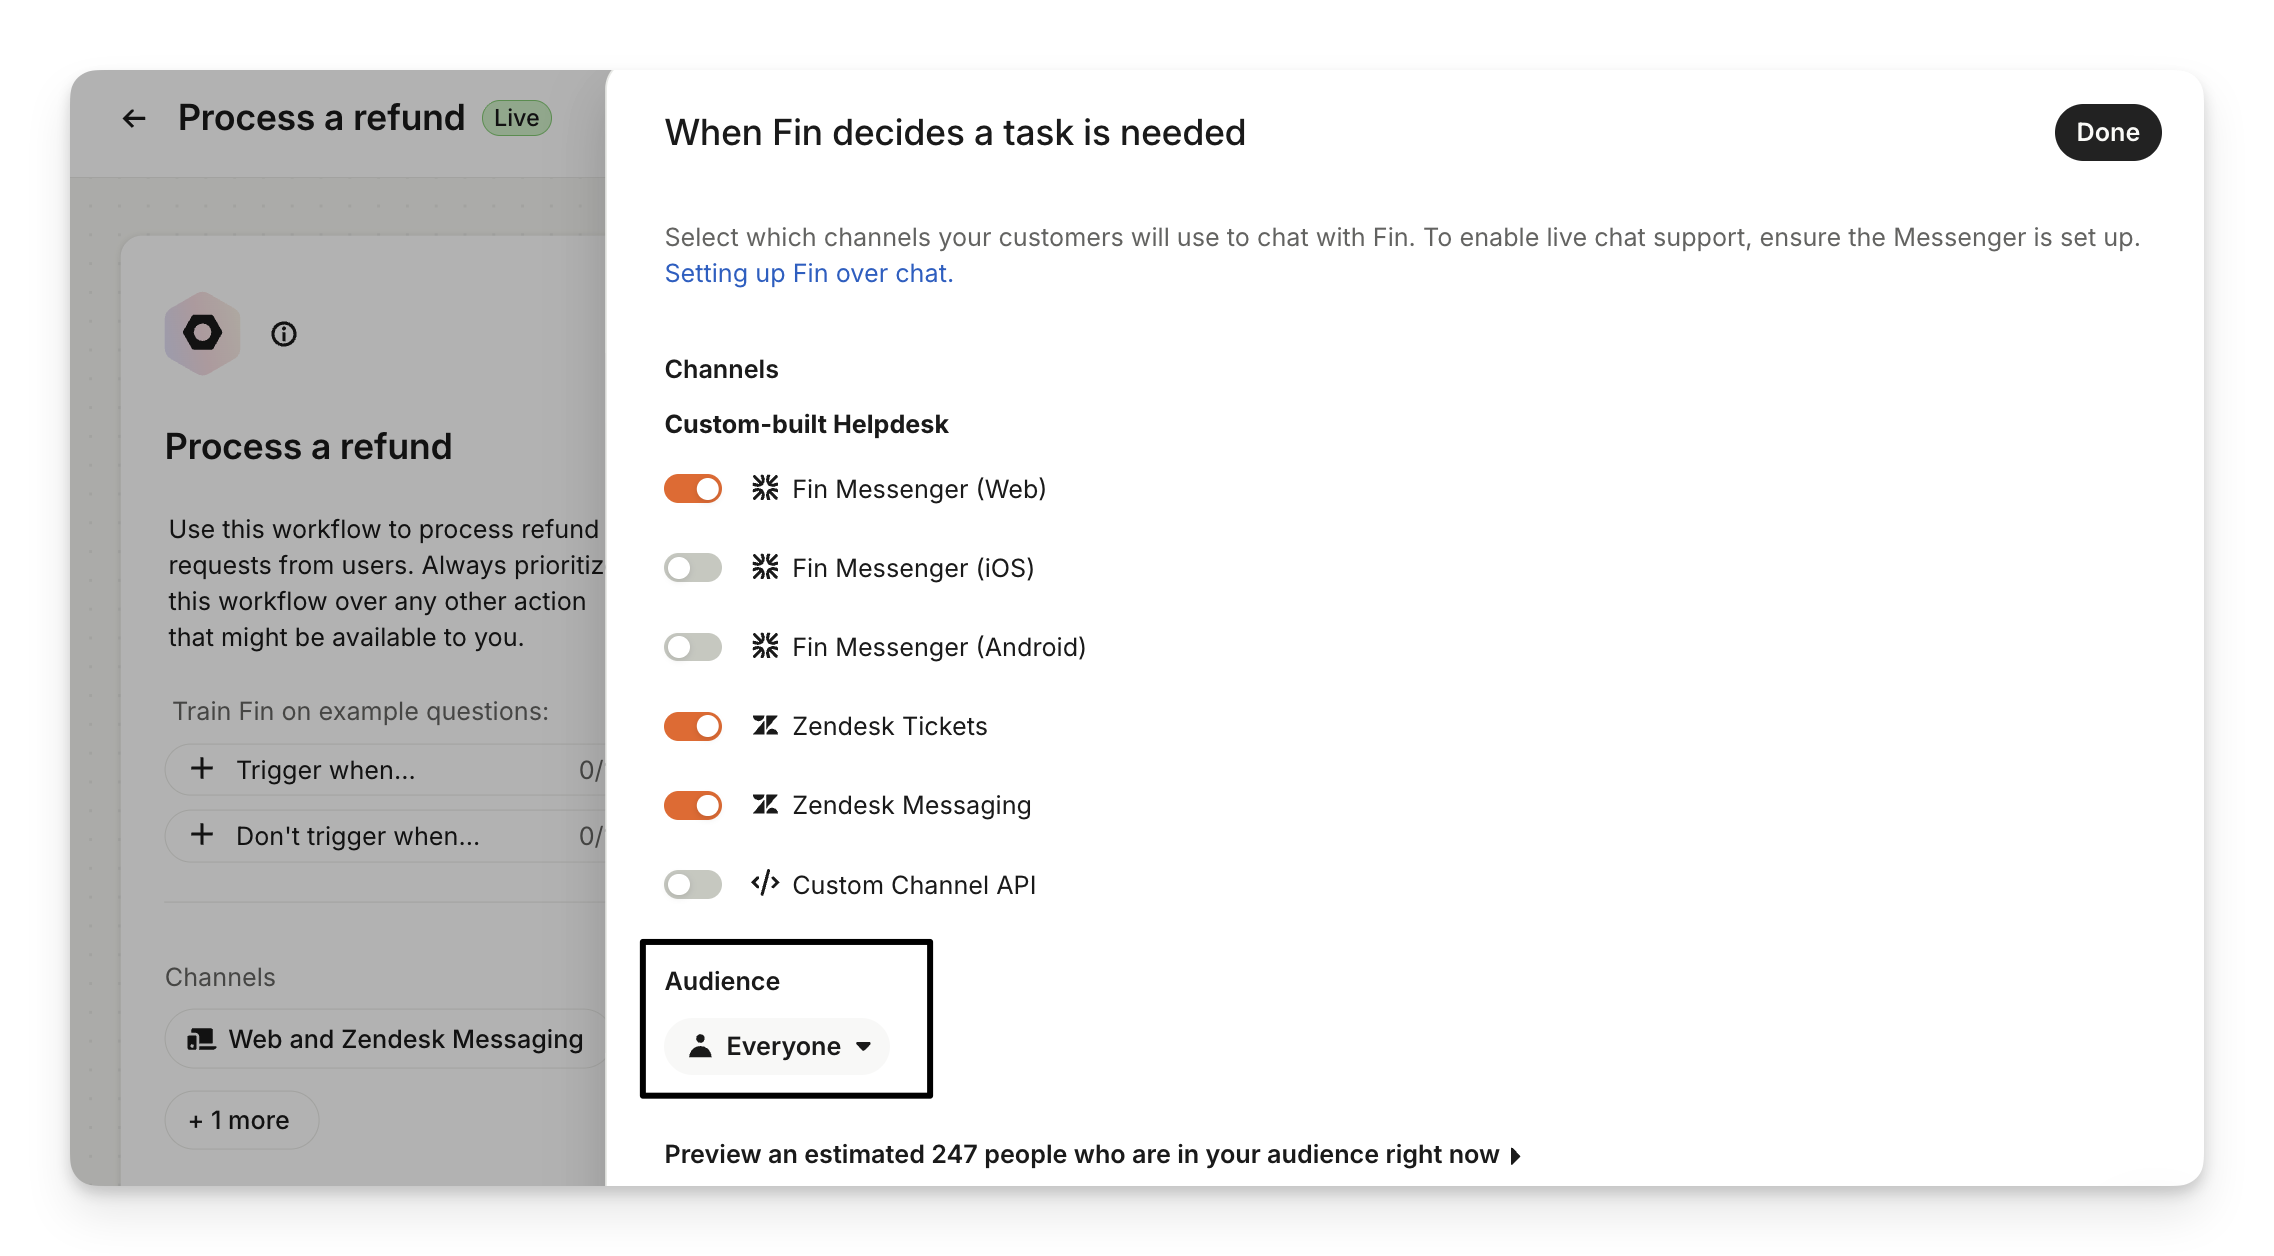2274x1256 pixels.
Task: Open the Everyone audience dropdown
Action: [778, 1046]
